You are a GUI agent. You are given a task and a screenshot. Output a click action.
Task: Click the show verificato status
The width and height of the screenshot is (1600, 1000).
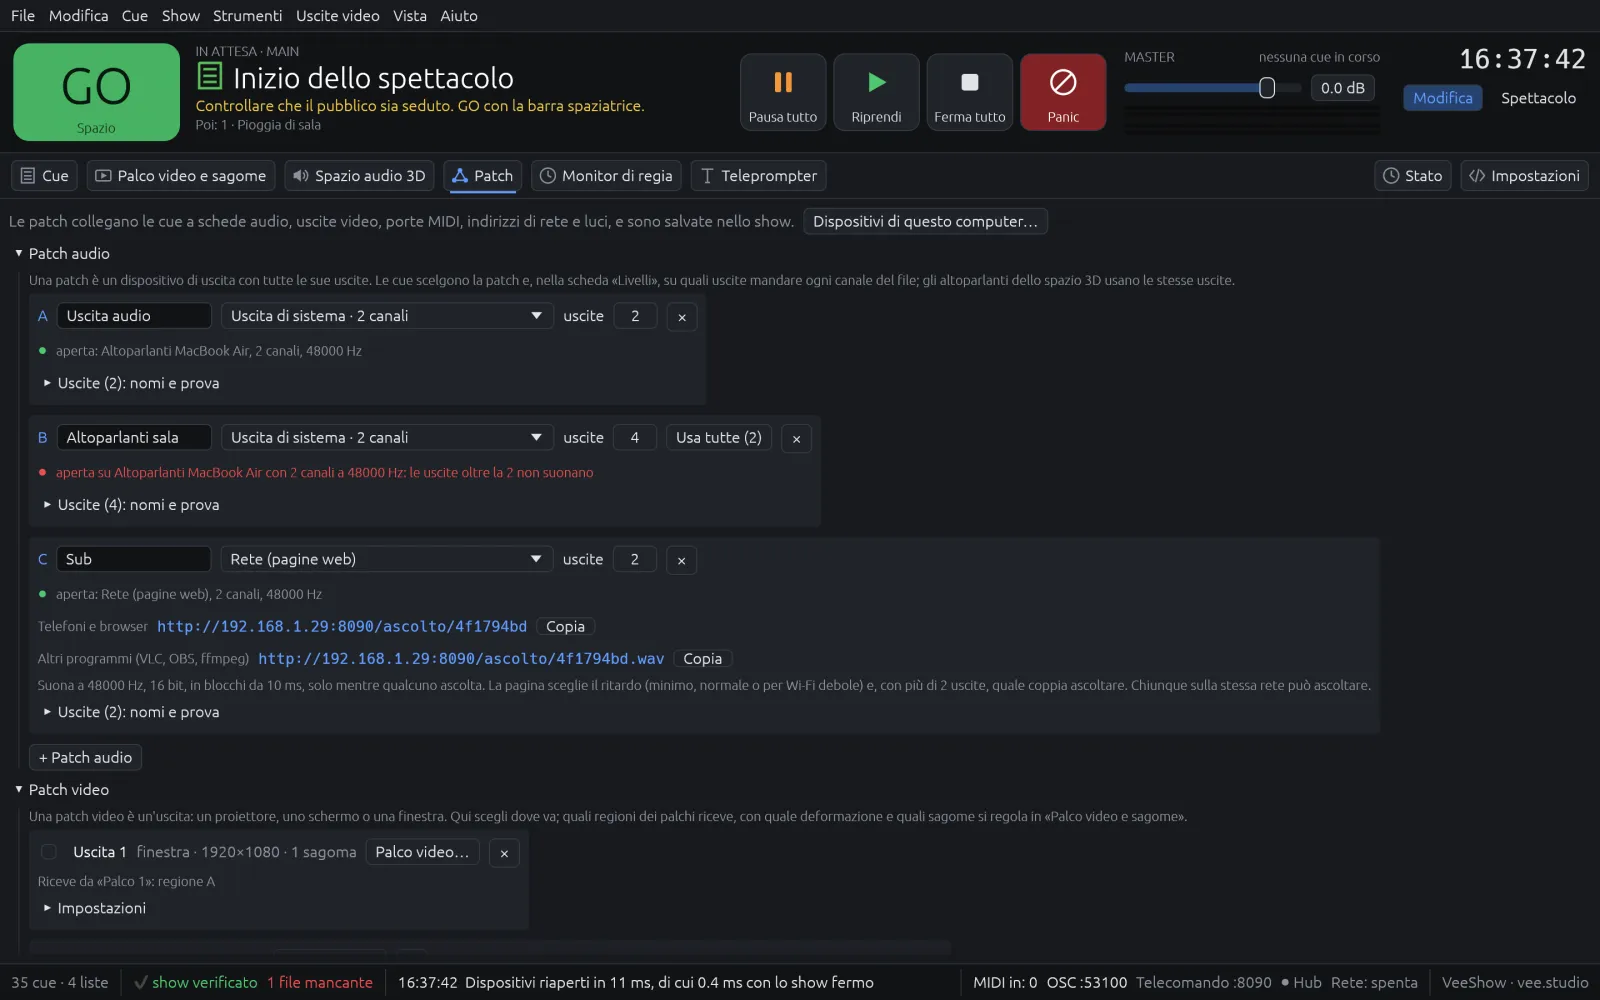click(196, 983)
